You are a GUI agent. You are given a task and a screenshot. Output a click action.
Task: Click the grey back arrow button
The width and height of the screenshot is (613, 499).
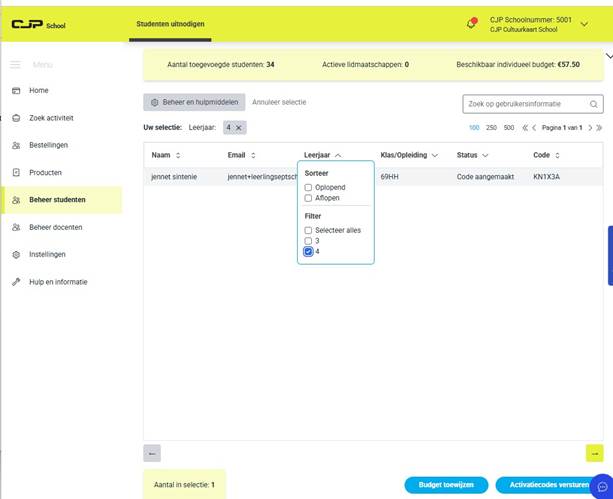click(152, 453)
